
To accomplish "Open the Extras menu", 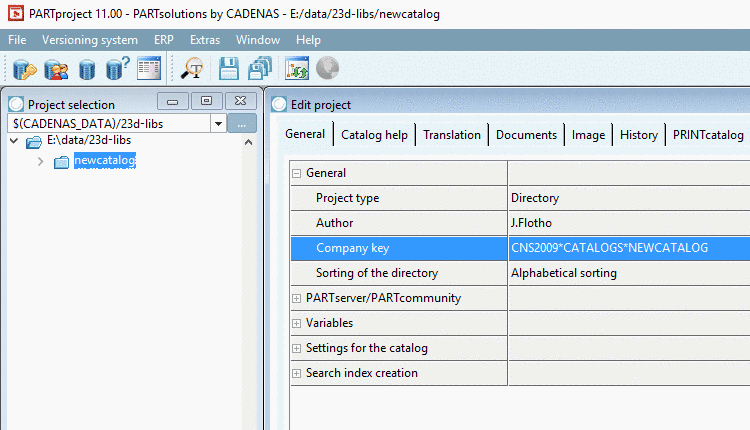I will 204,40.
